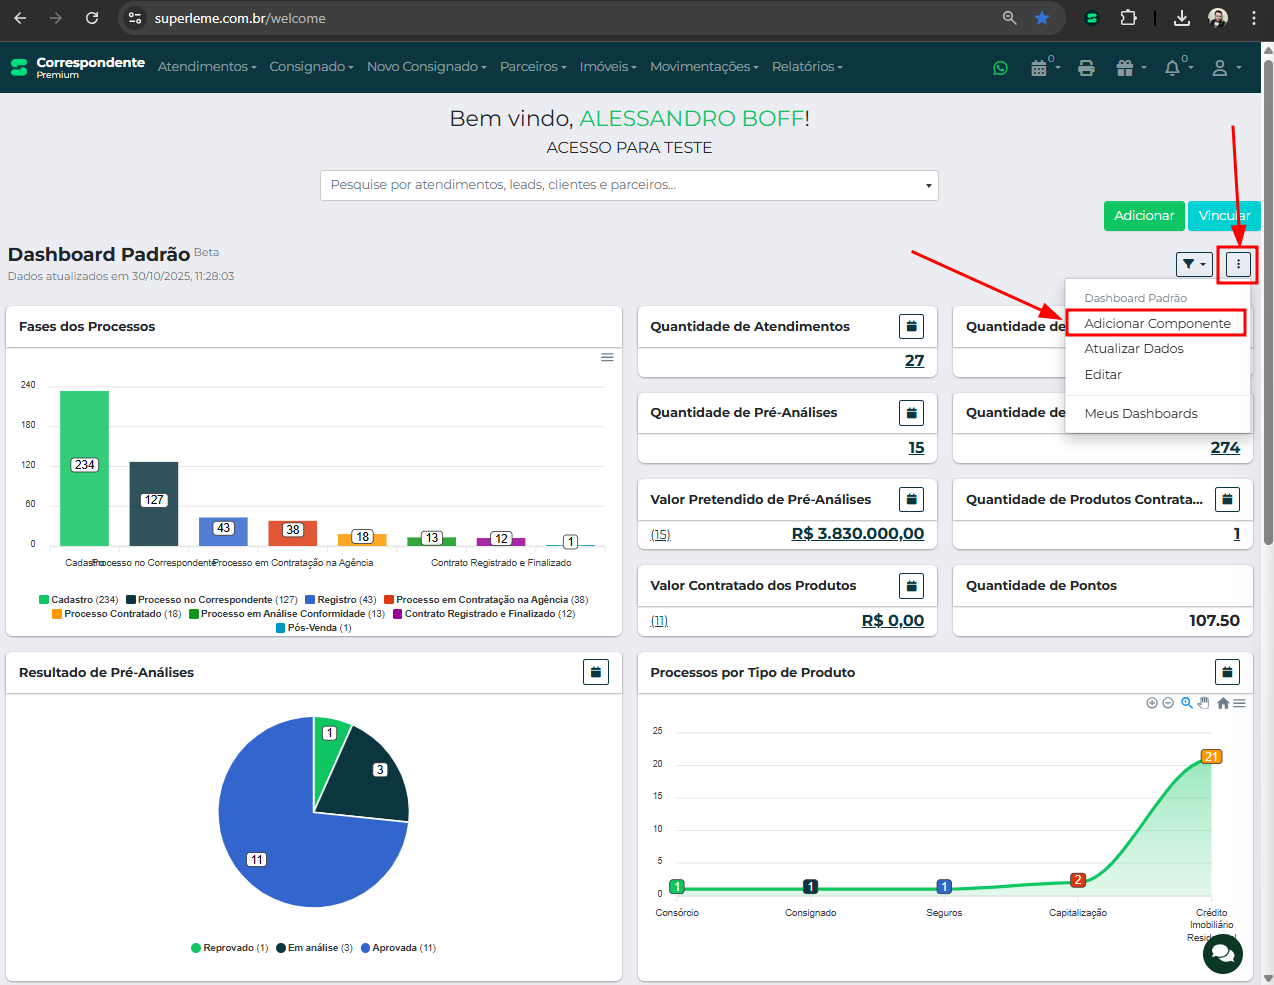Screen dimensions: 1274x985
Task: Toggle Registro series in chart legend
Action: tap(341, 600)
